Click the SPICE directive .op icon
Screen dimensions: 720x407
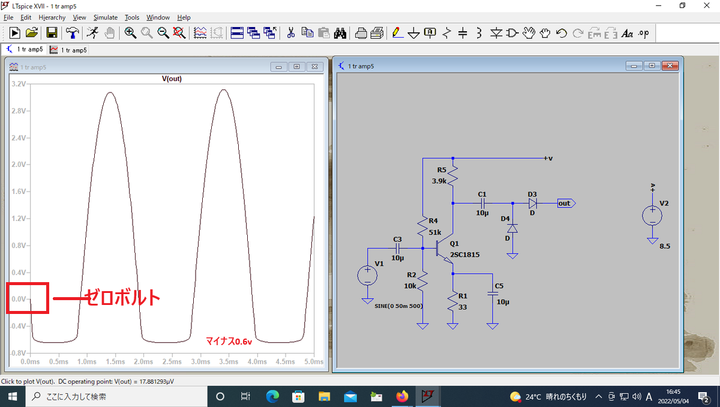[x=643, y=33]
